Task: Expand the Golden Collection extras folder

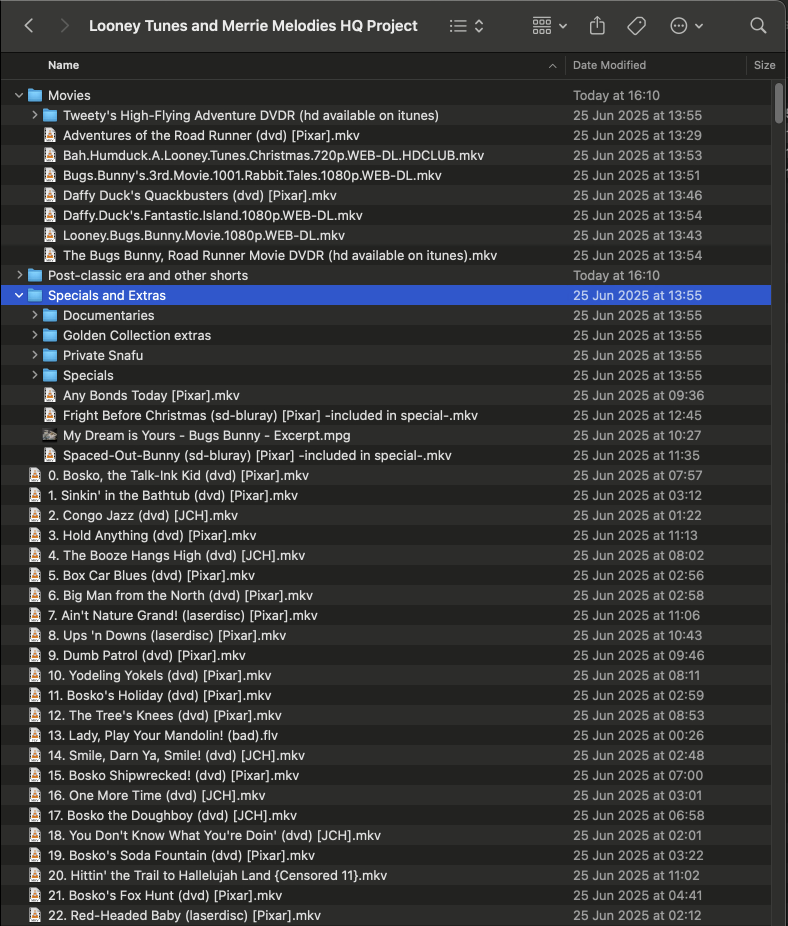Action: click(x=35, y=336)
